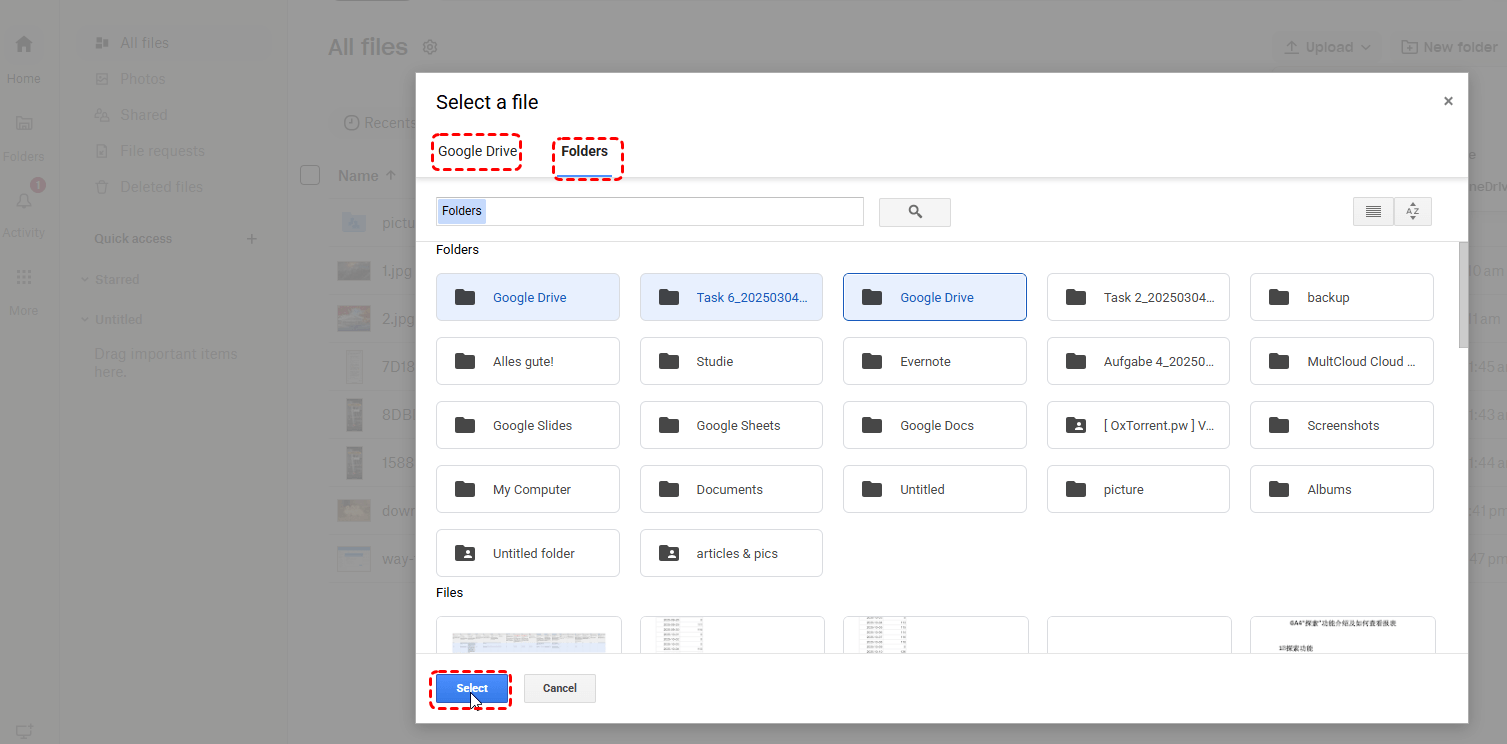Screen dimensions: 1507x744
Task: Toggle the select-all checkbox beside Name
Action: click(310, 176)
